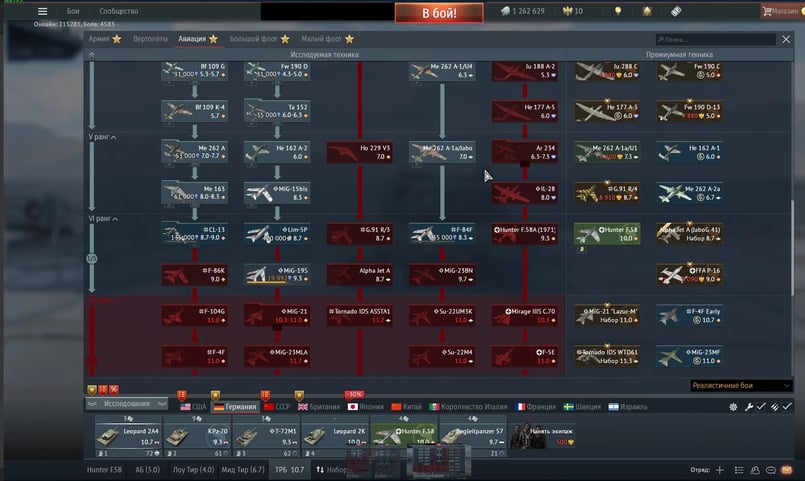Screen dimensions: 805x481
Task: Click the Магазин shop cart icon
Action: [767, 11]
